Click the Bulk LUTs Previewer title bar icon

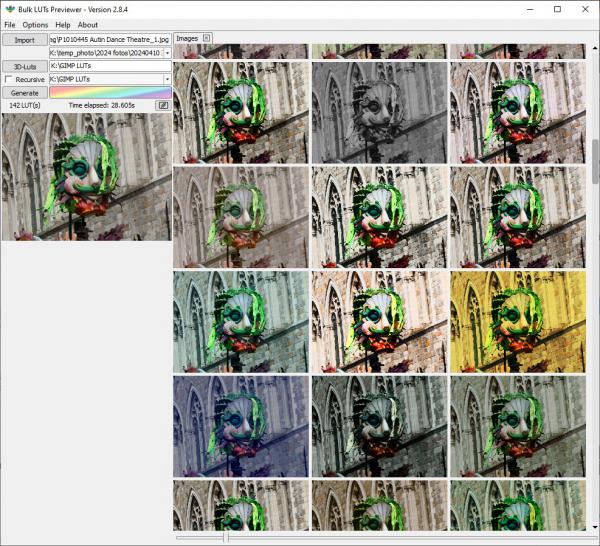click(10, 9)
